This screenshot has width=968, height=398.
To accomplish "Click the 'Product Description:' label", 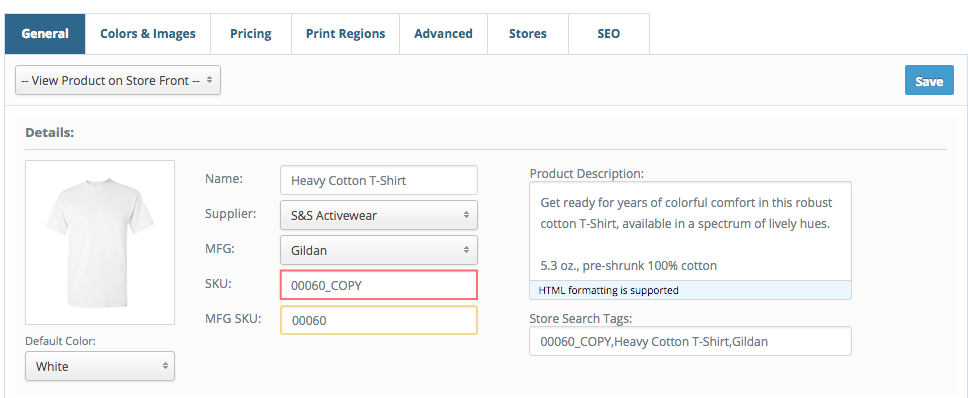I will click(586, 173).
